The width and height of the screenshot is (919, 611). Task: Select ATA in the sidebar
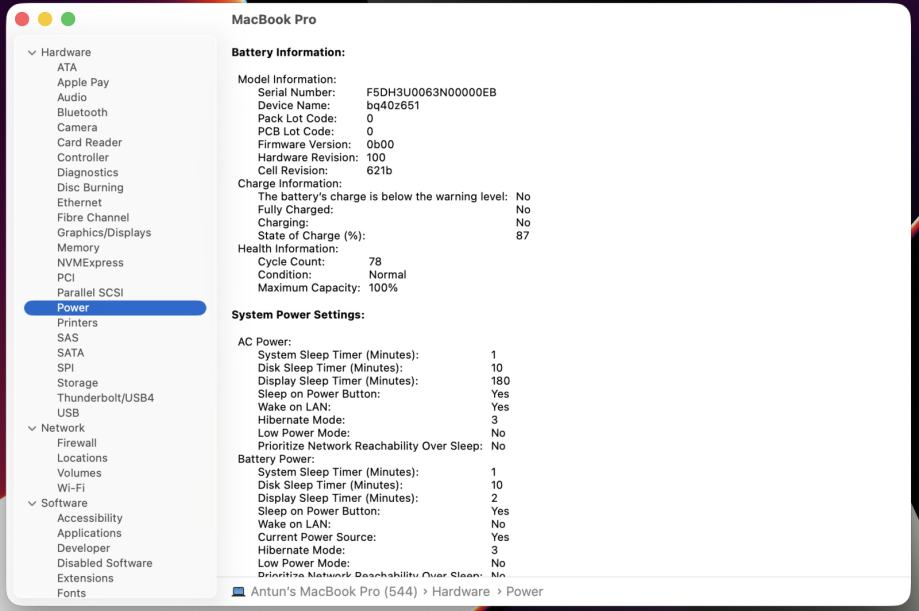[x=67, y=67]
